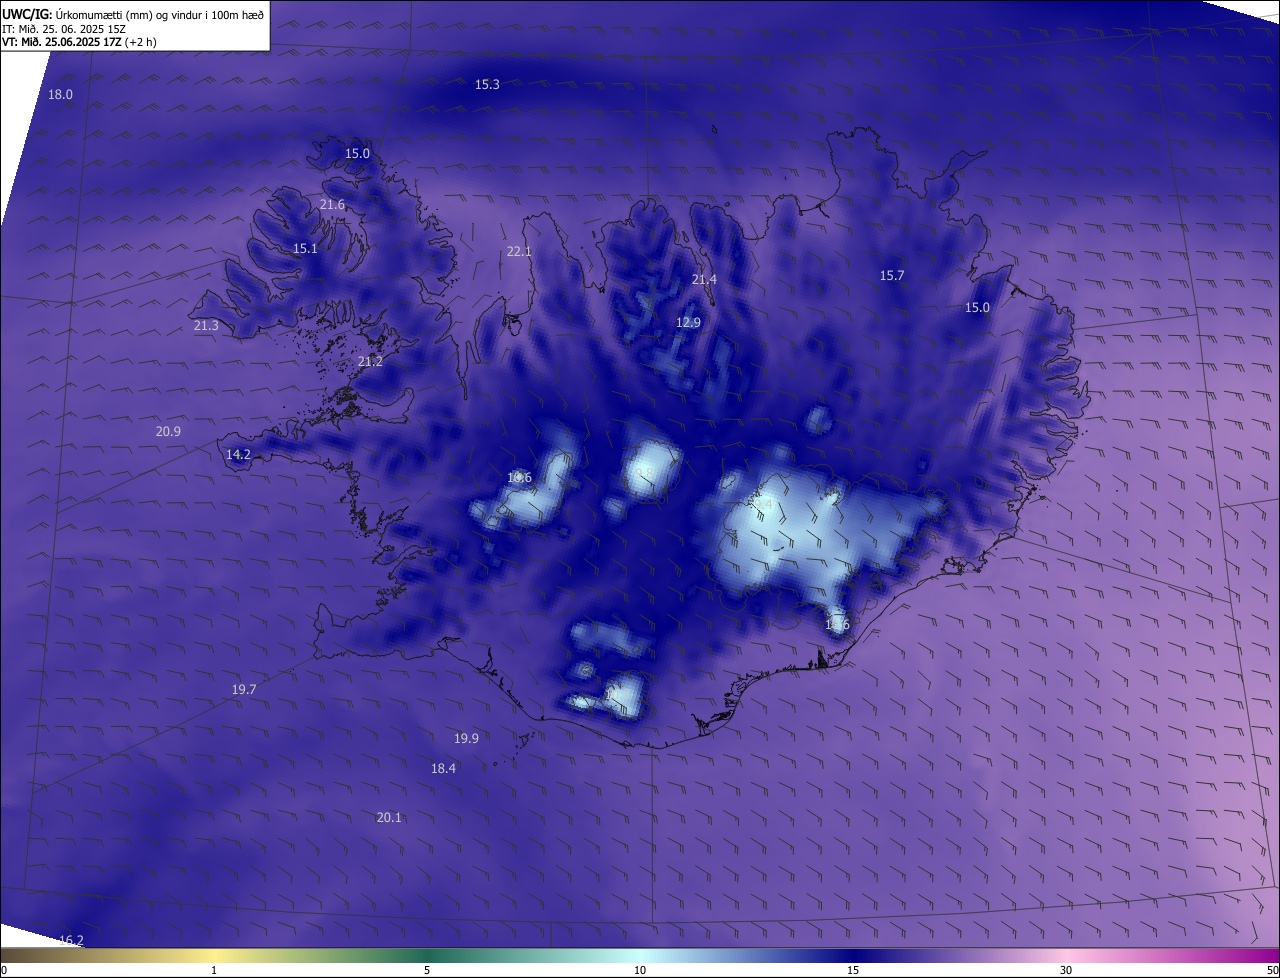Click the 21.2 value label

coord(370,361)
